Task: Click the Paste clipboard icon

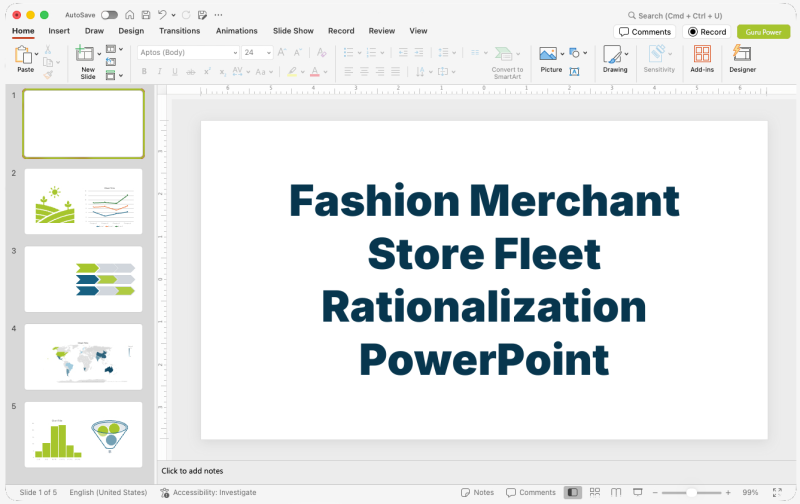Action: (23, 54)
